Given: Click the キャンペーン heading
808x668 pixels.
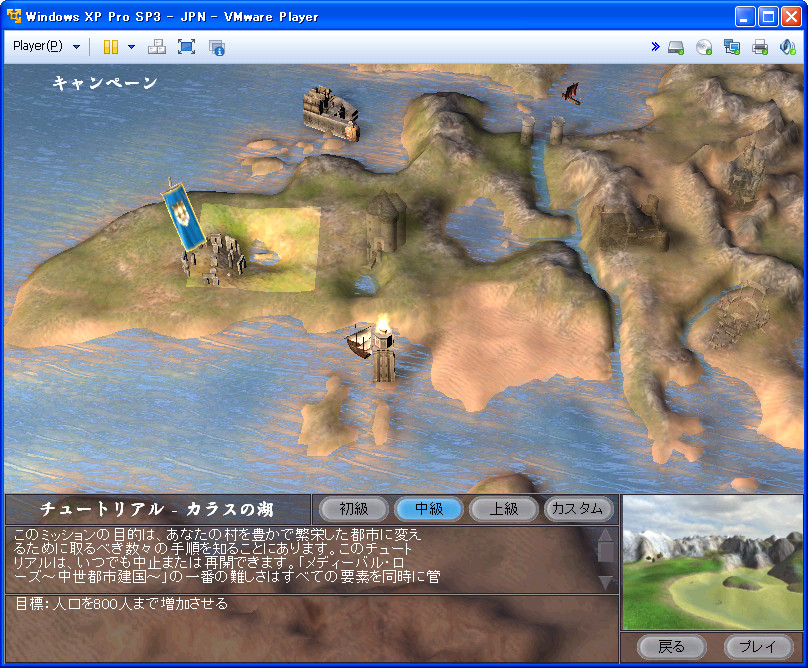Looking at the screenshot, I should coord(105,83).
